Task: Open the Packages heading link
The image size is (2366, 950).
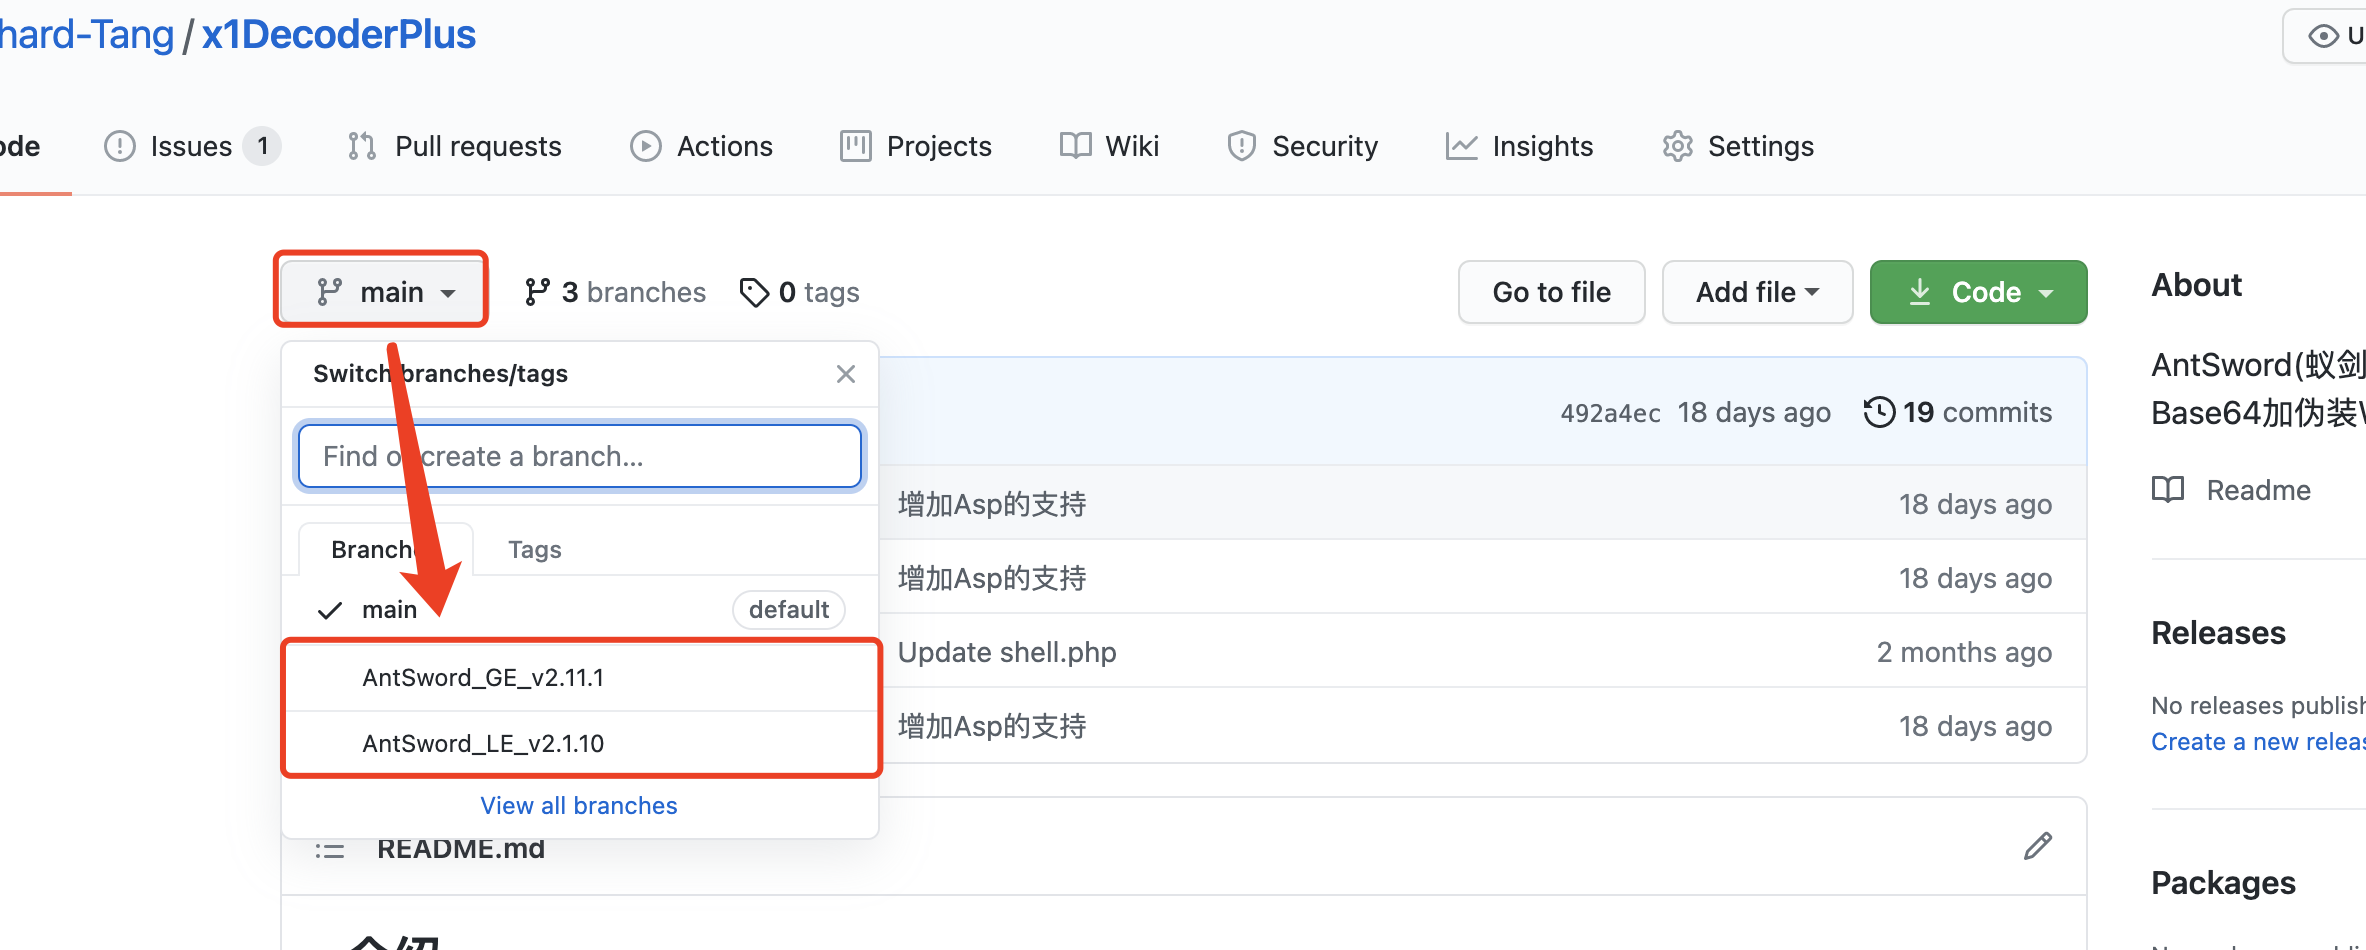Action: [x=2223, y=882]
